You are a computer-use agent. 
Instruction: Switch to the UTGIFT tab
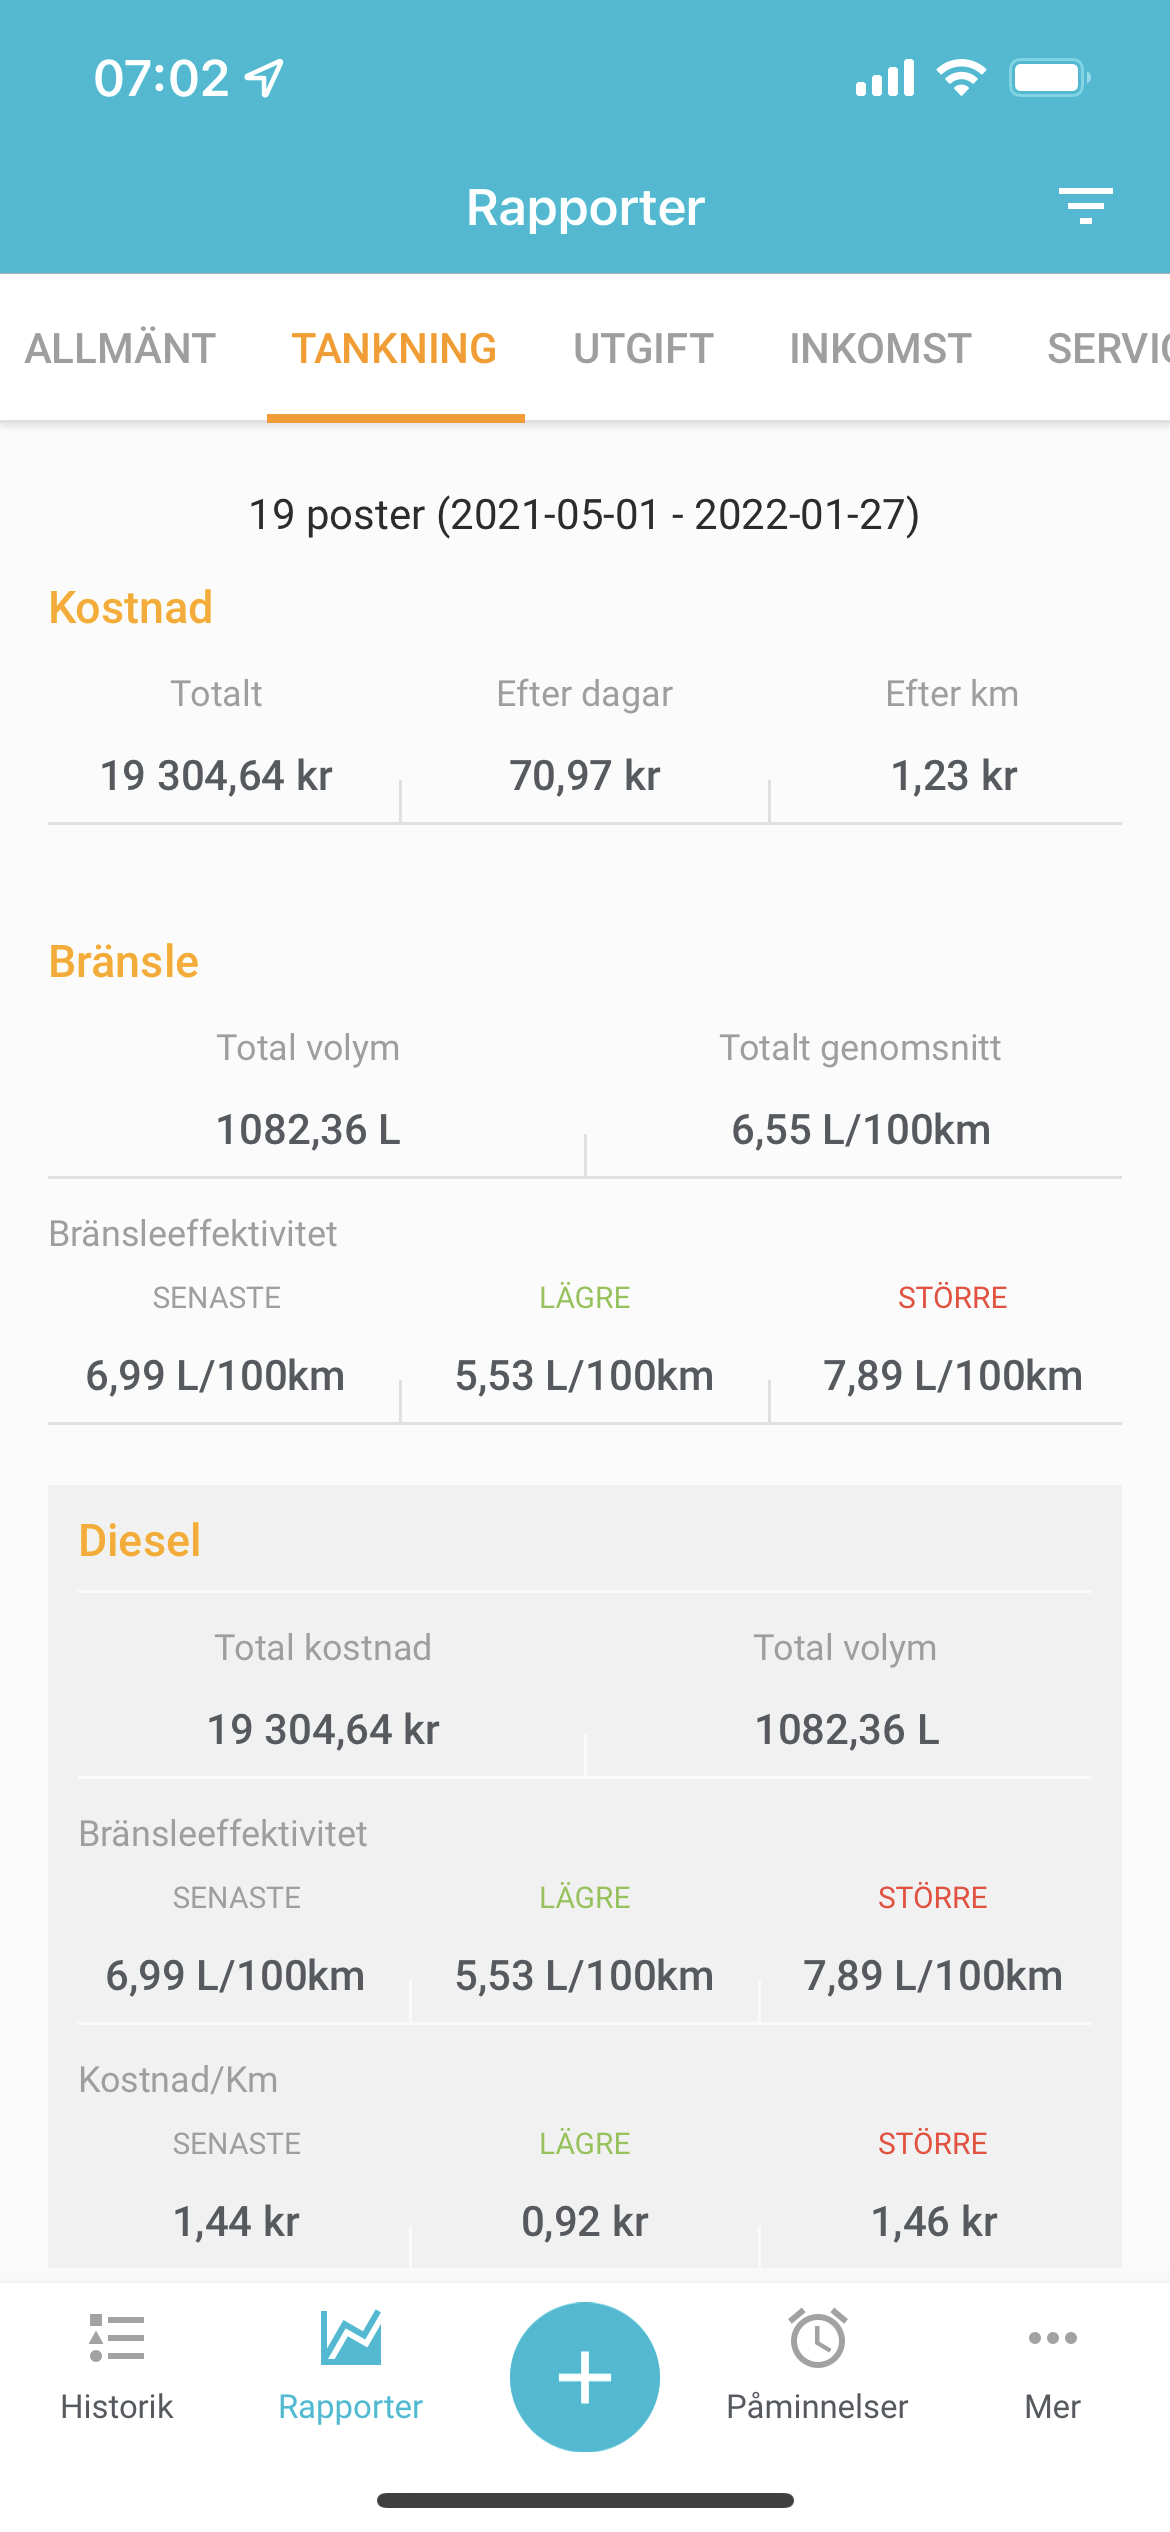coord(643,349)
